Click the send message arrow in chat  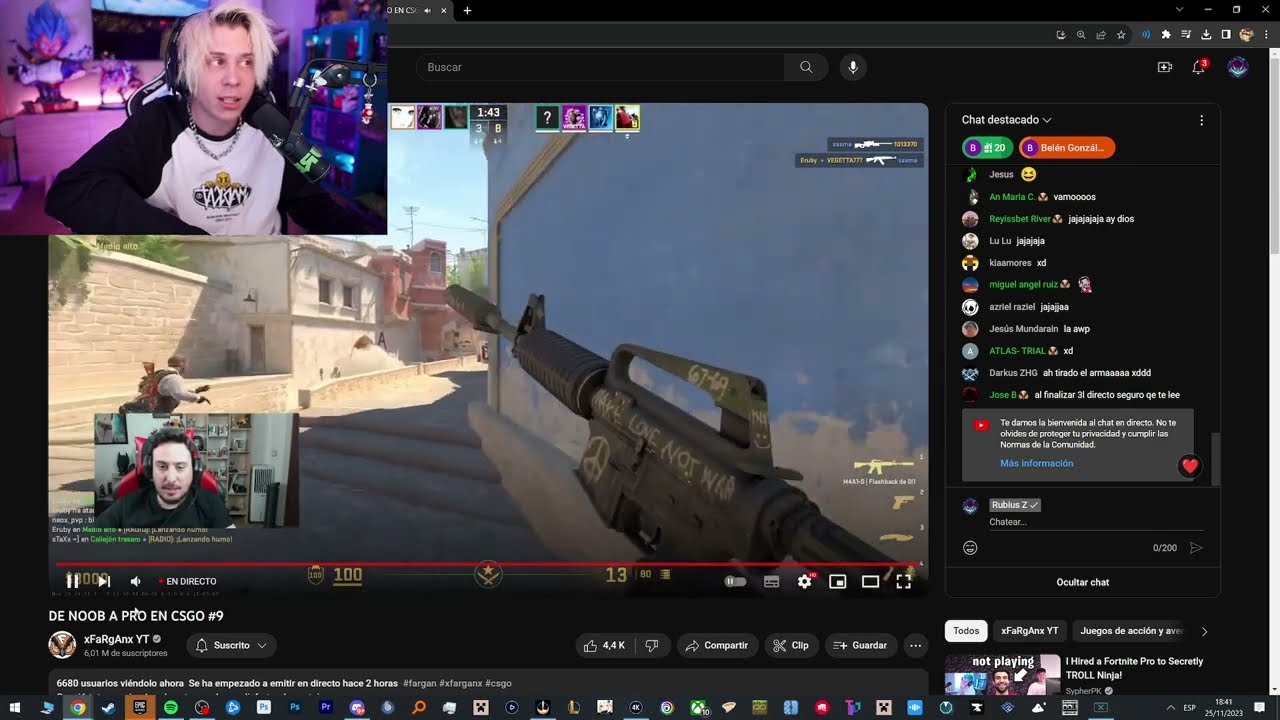pos(1196,548)
